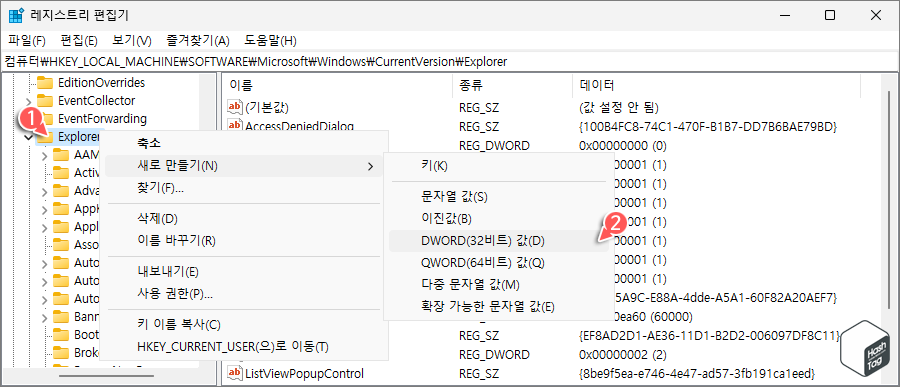Viewport: 900px width, 387px height.
Task: Open the 보기(V) menu
Action: [x=131, y=41]
